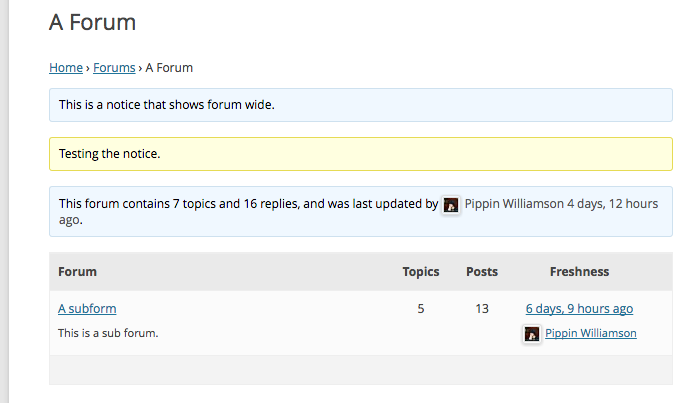Click the 'Freshness' column header
This screenshot has width=688, height=403.
tap(579, 272)
